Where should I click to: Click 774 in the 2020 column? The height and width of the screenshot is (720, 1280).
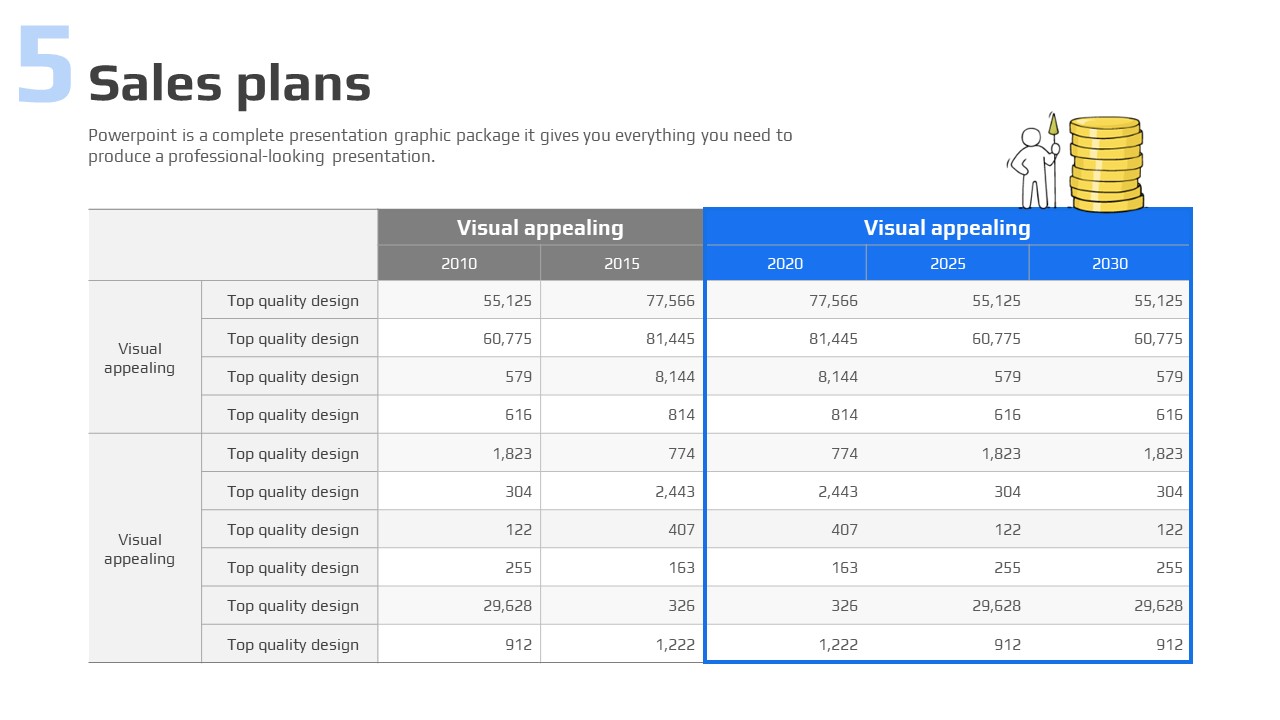(844, 453)
